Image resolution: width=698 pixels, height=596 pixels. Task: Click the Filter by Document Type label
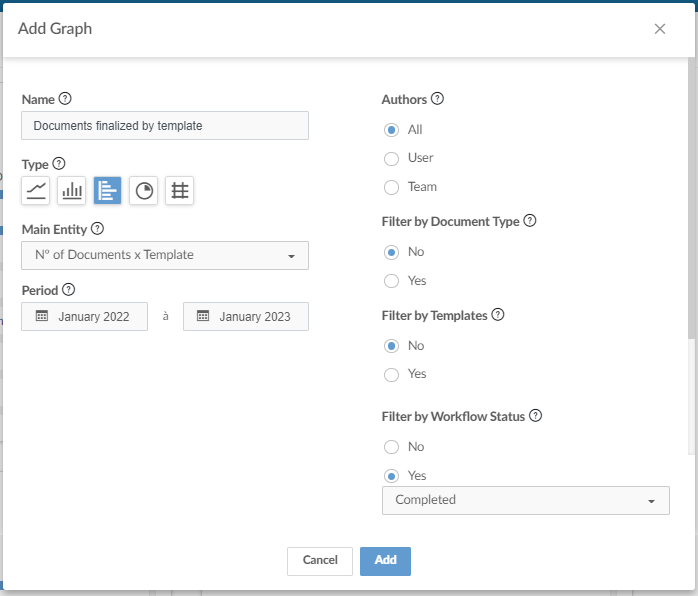tap(450, 221)
